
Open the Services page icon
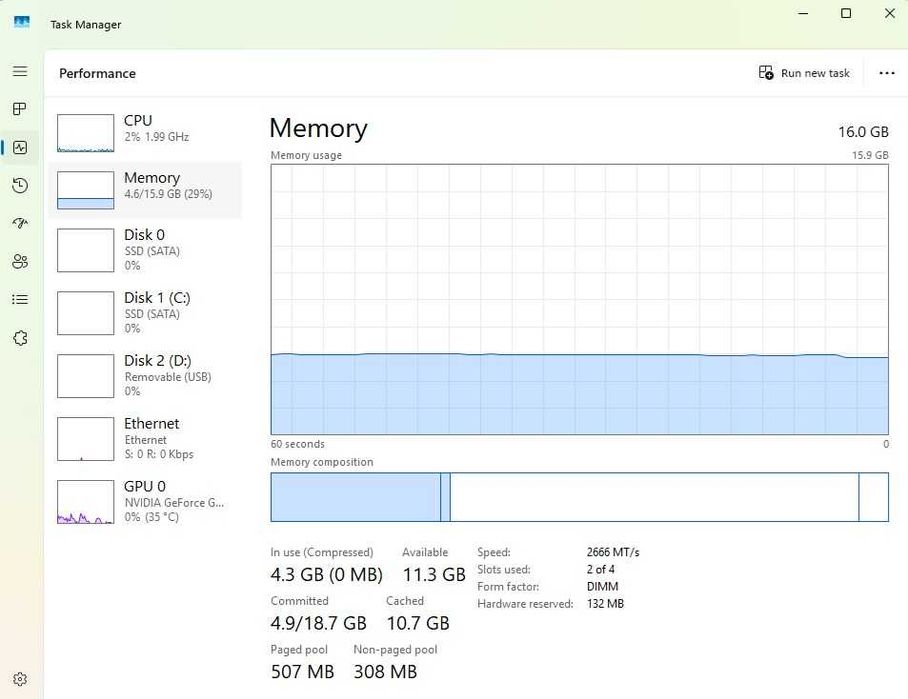click(x=20, y=338)
